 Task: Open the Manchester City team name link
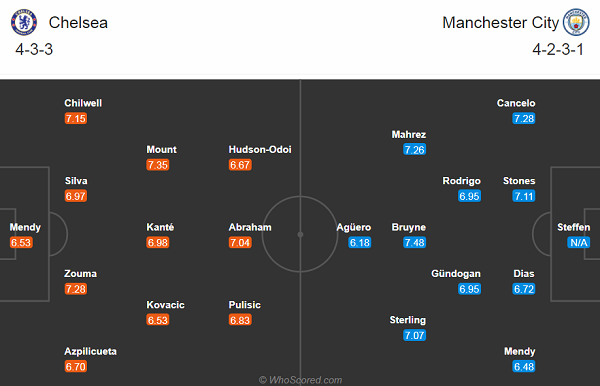(x=501, y=23)
